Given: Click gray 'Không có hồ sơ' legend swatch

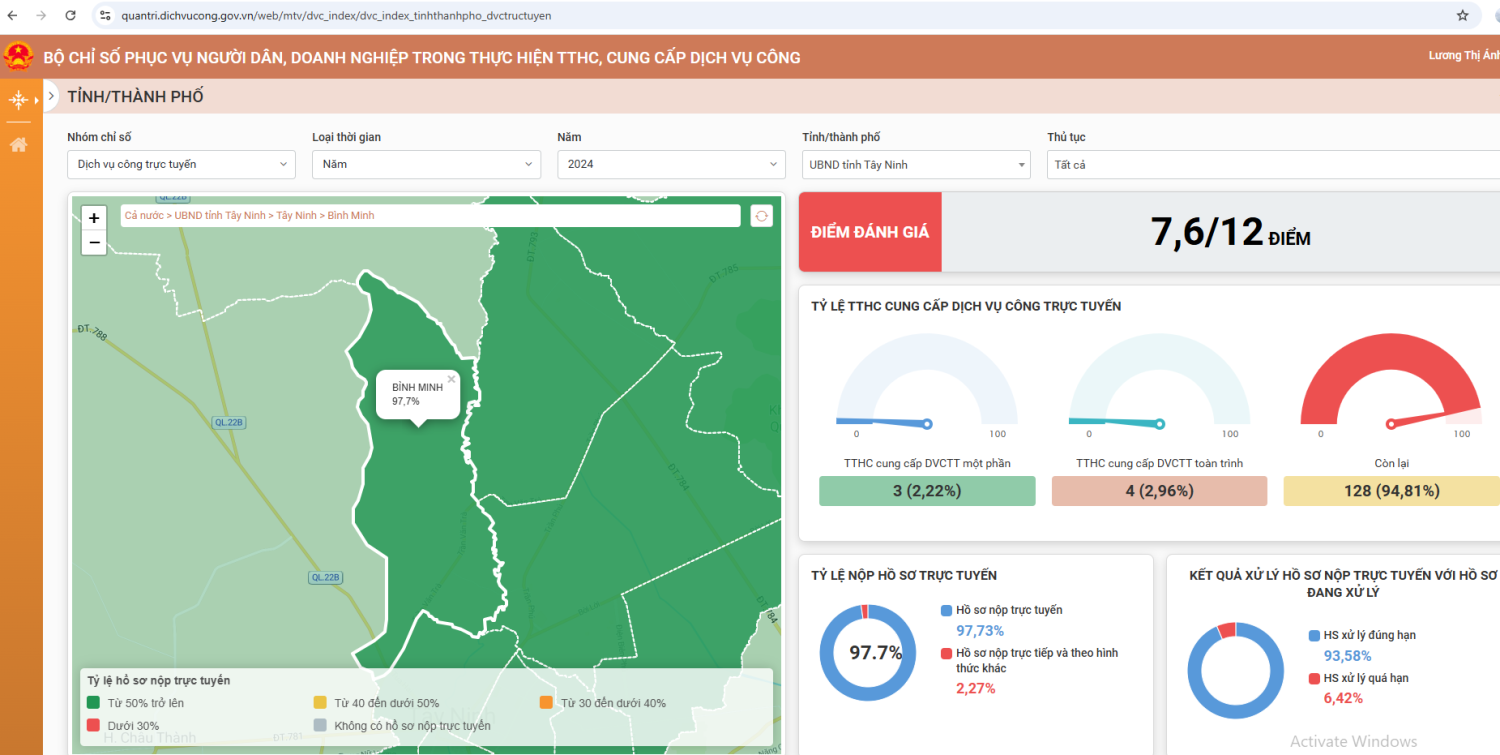Looking at the screenshot, I should pyautogui.click(x=320, y=726).
